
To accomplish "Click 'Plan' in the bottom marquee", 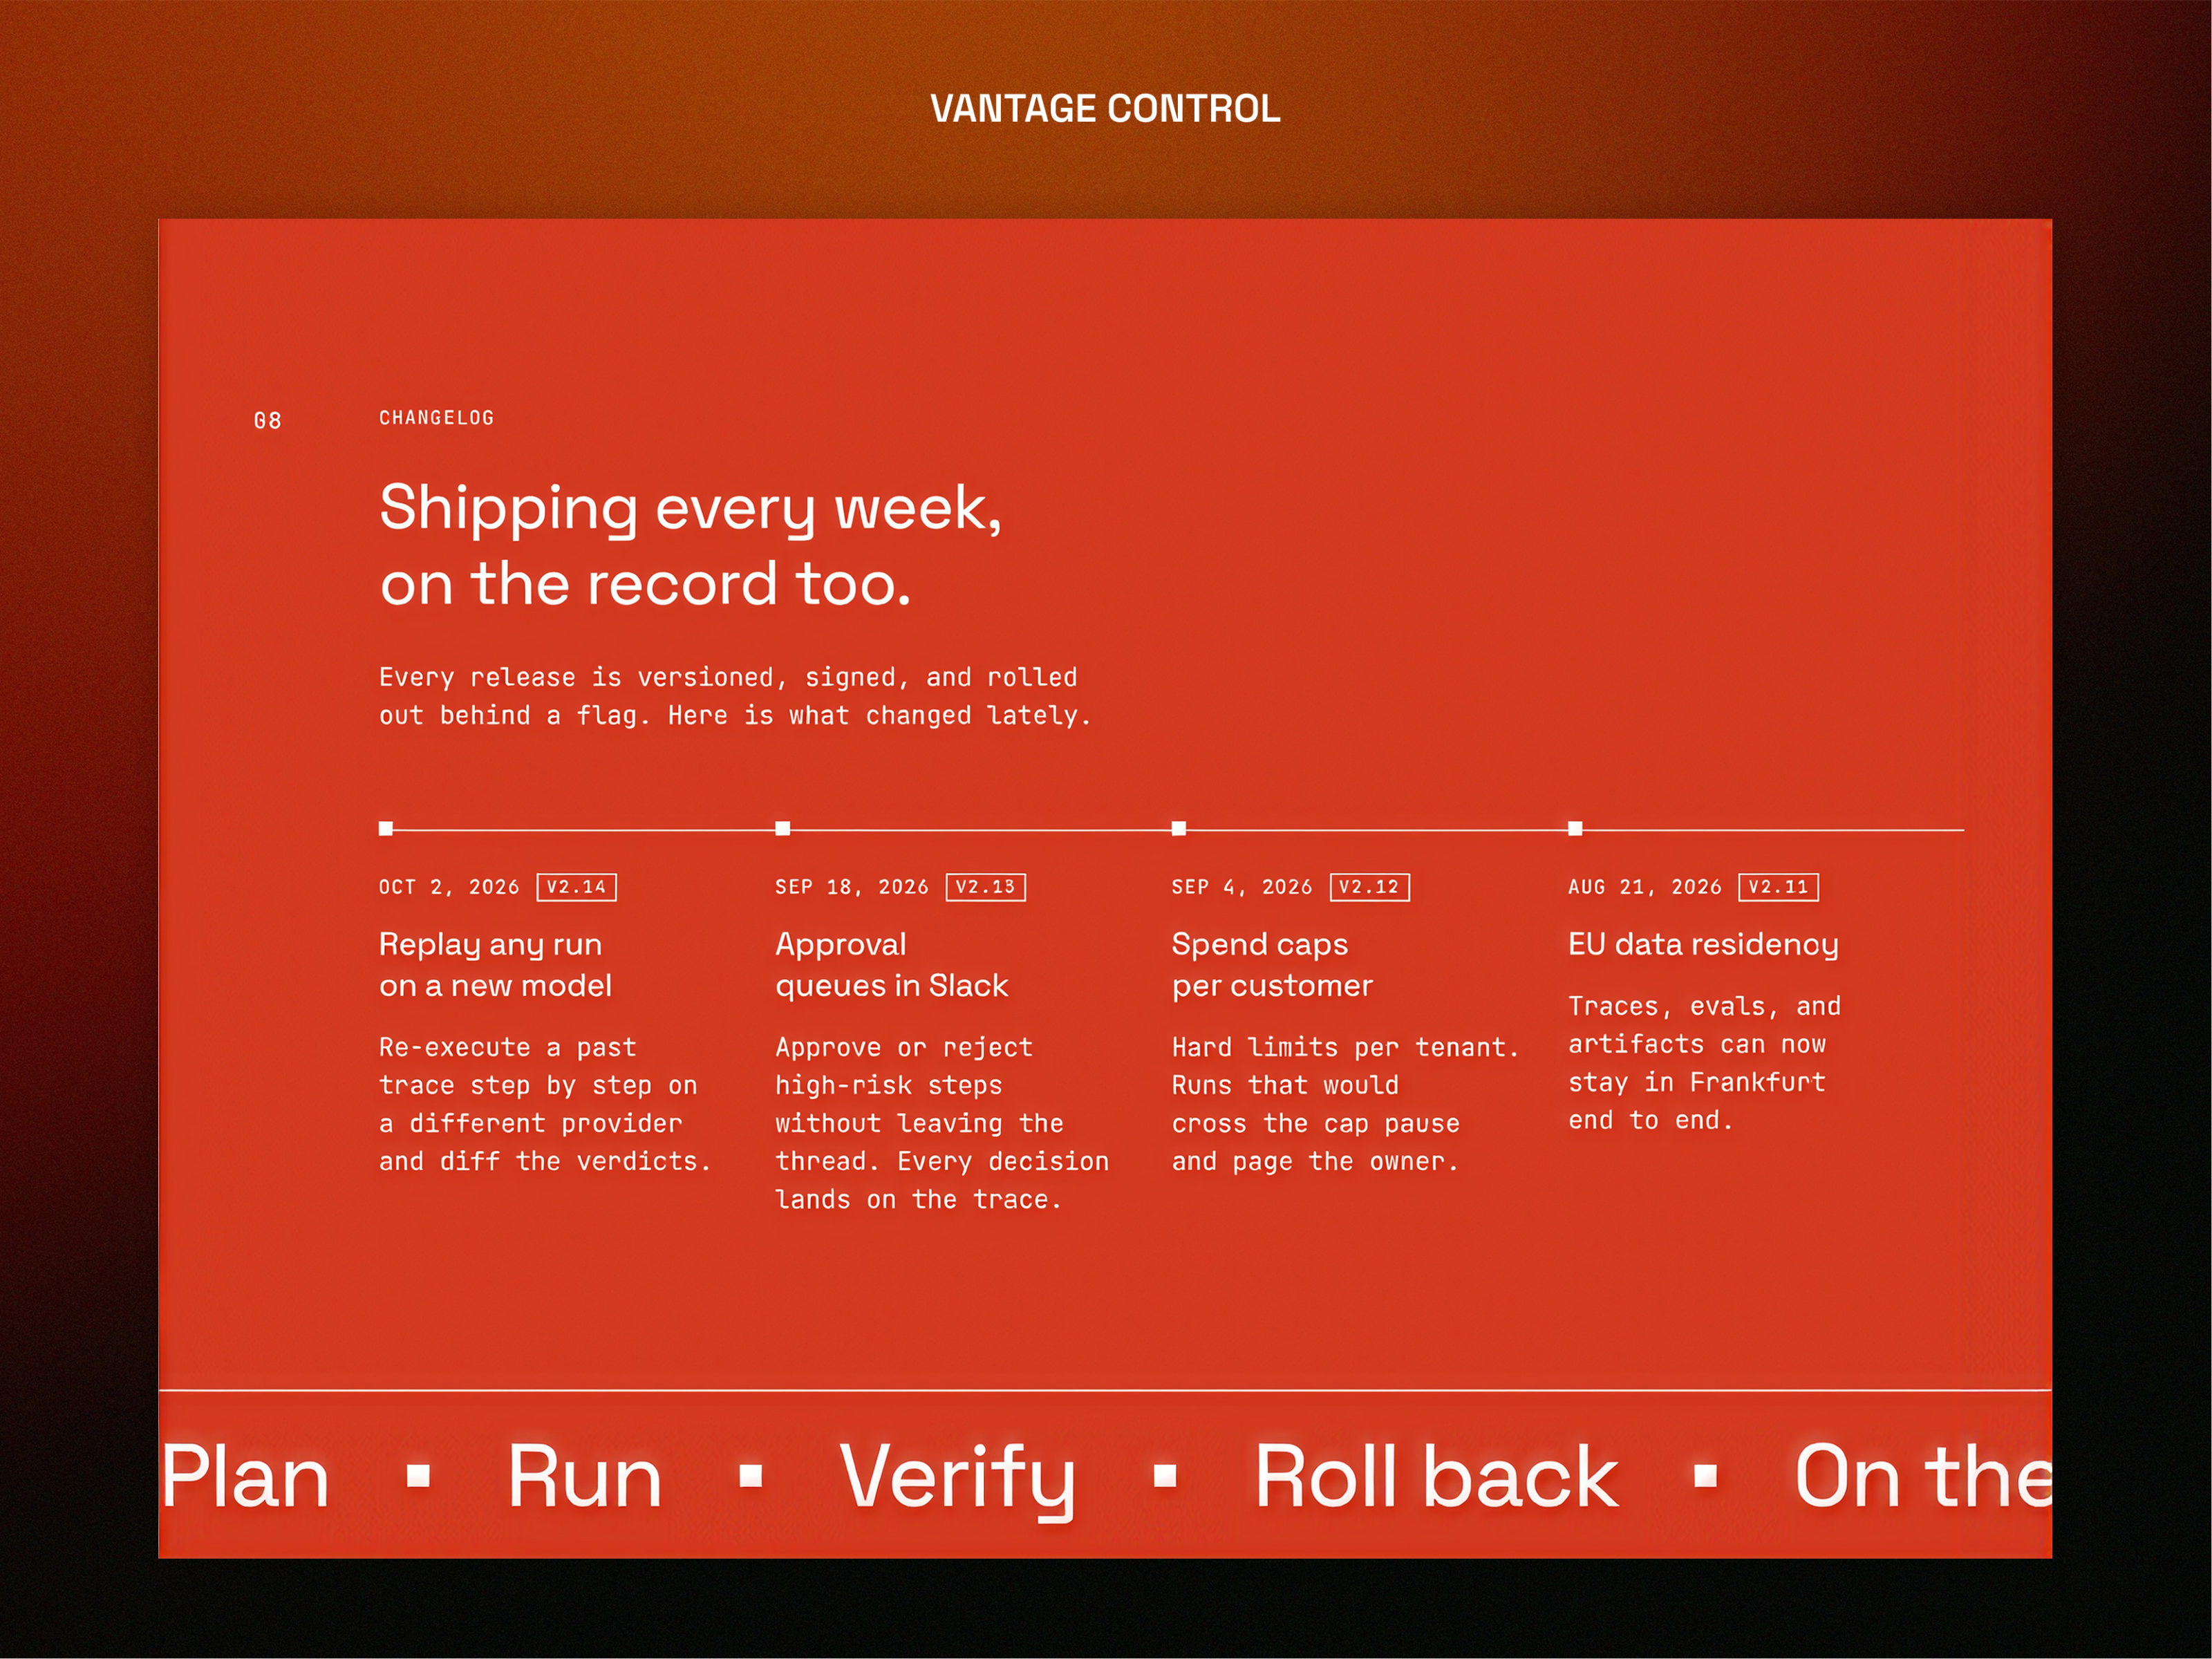I will [x=246, y=1477].
